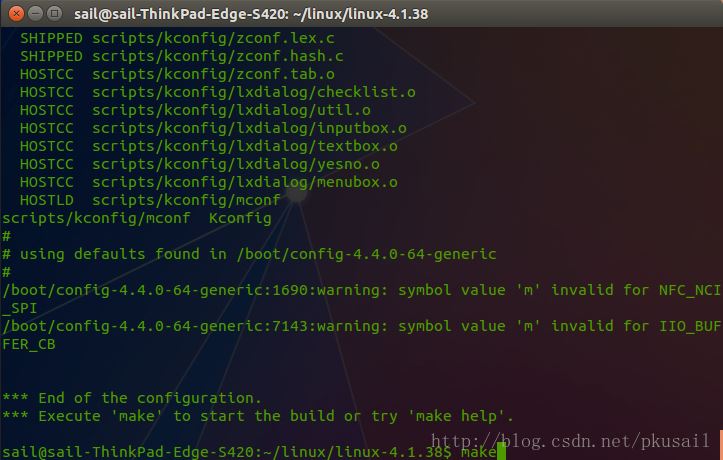Click the line ending in menubox.o
The width and height of the screenshot is (723, 460).
coord(208,182)
